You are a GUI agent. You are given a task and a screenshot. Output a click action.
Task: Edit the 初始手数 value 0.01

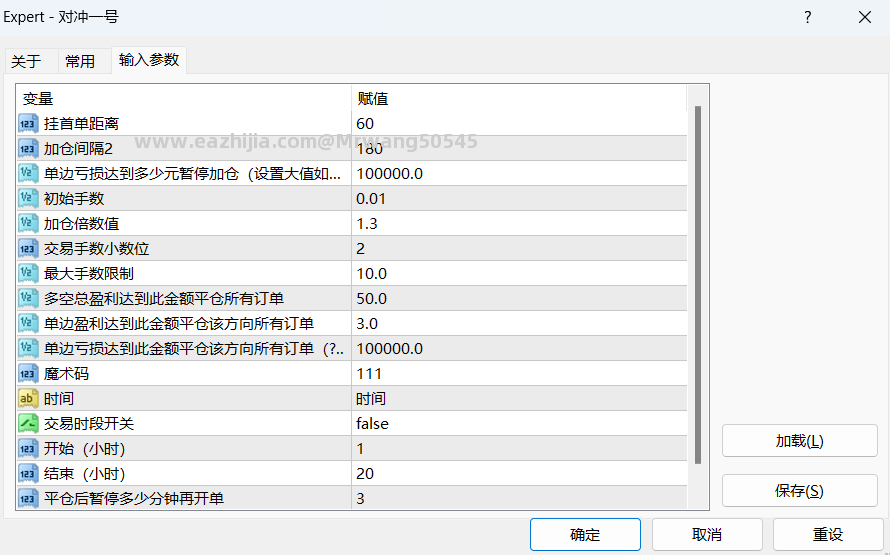519,199
